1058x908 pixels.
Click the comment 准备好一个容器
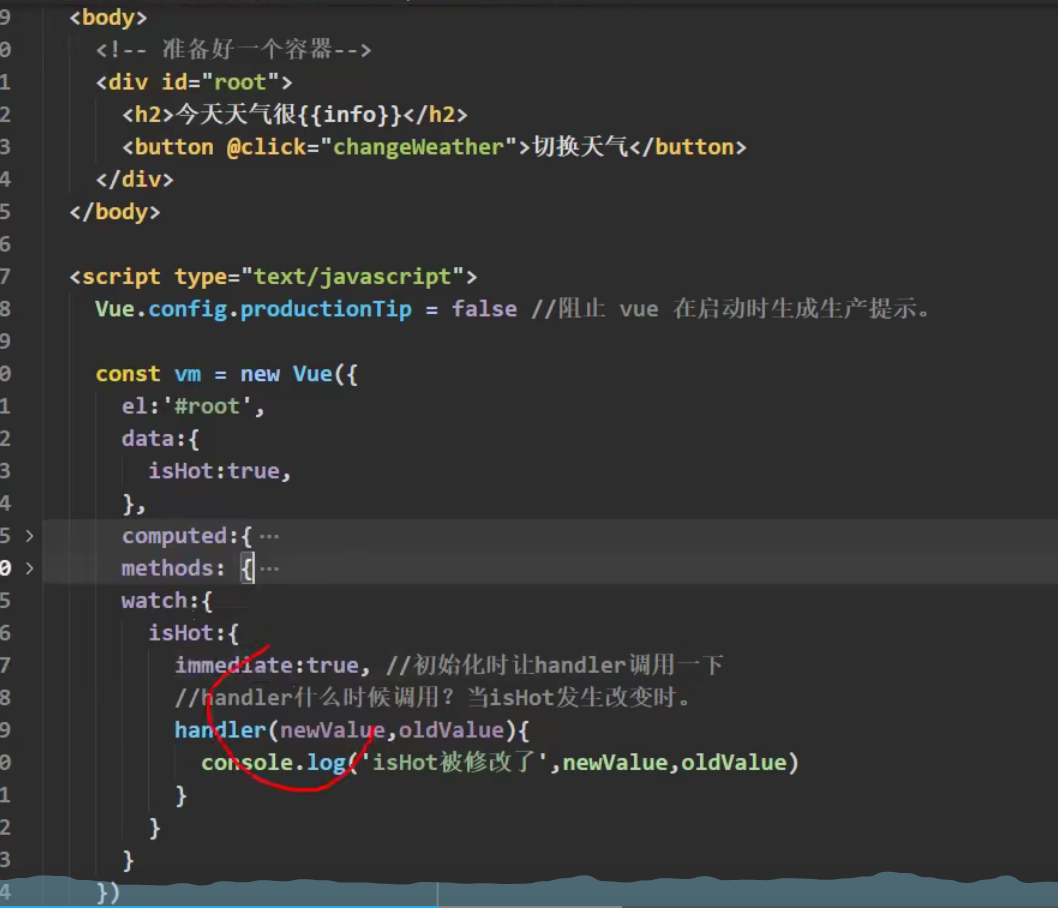tap(233, 49)
